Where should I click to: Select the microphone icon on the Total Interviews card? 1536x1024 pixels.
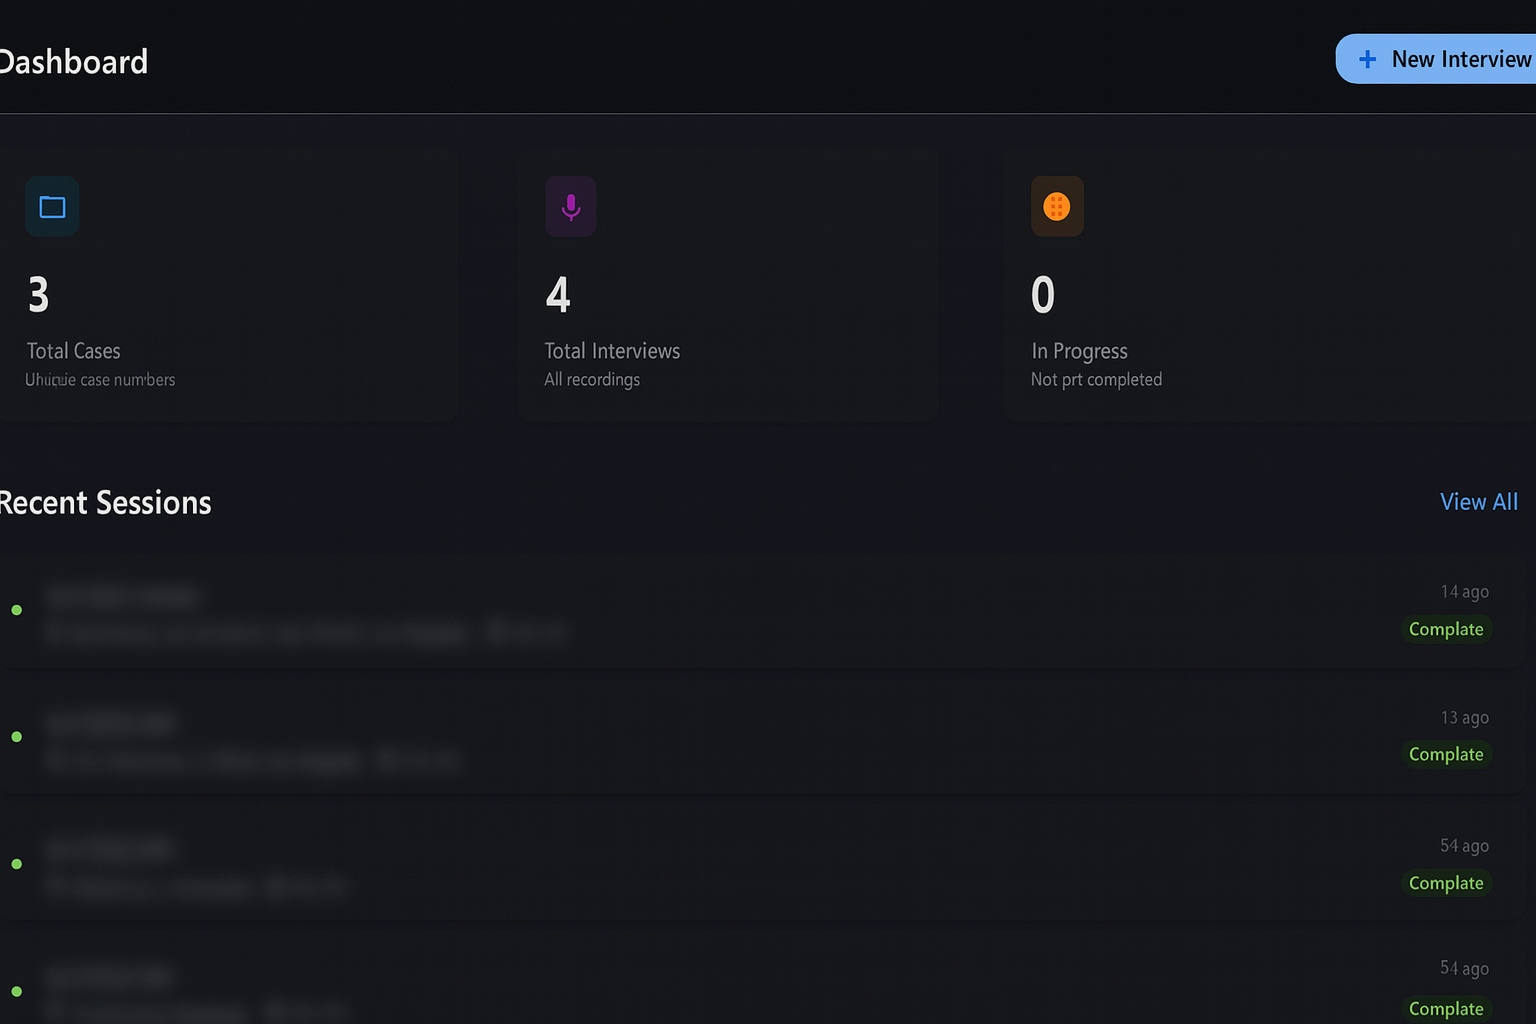570,206
